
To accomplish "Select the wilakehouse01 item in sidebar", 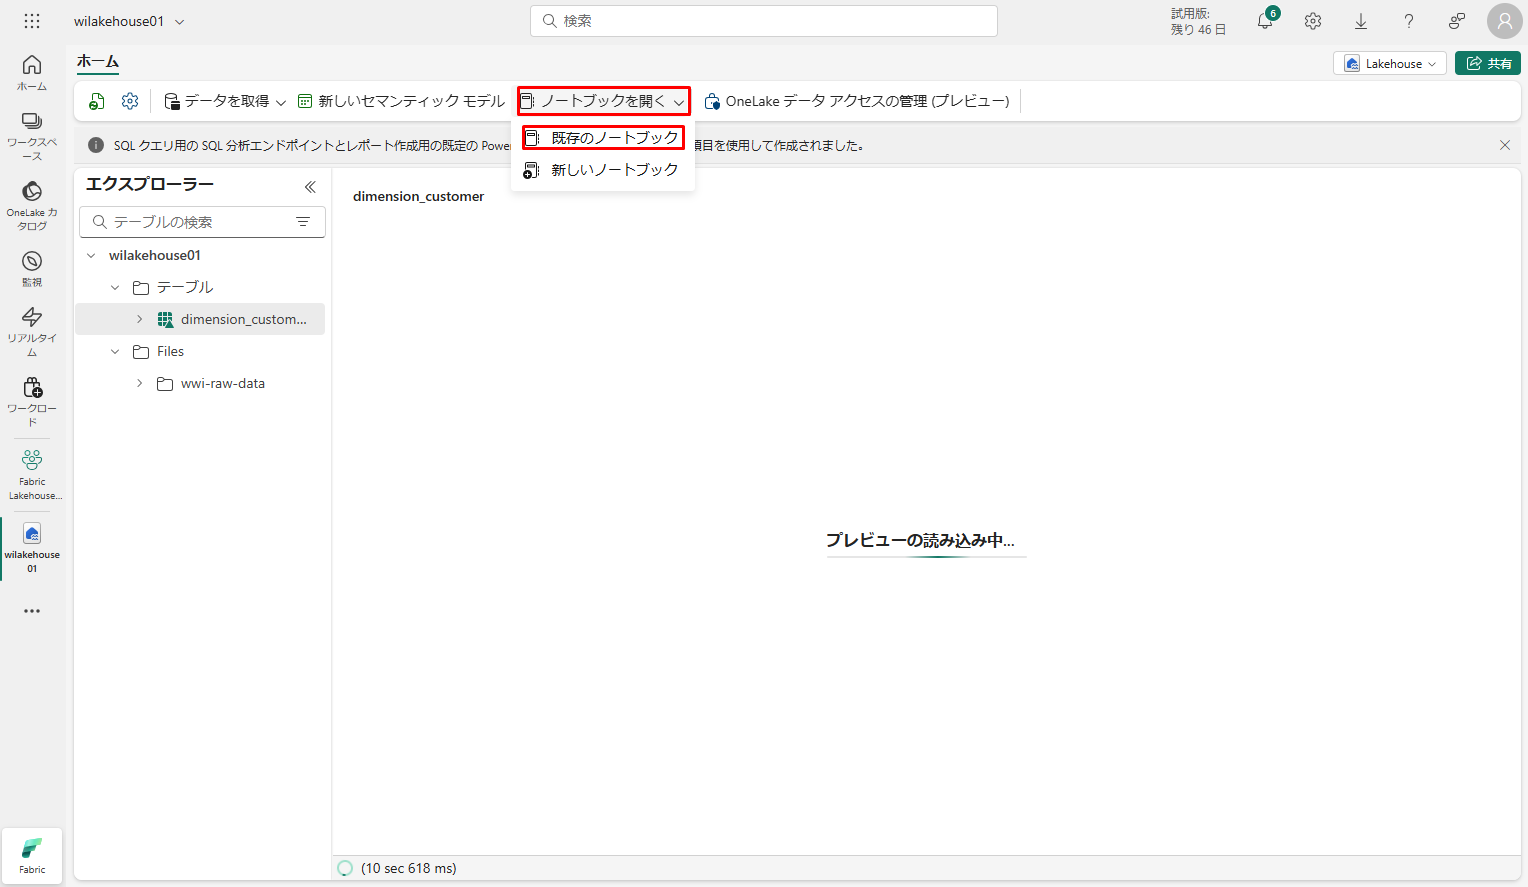I will [x=32, y=548].
